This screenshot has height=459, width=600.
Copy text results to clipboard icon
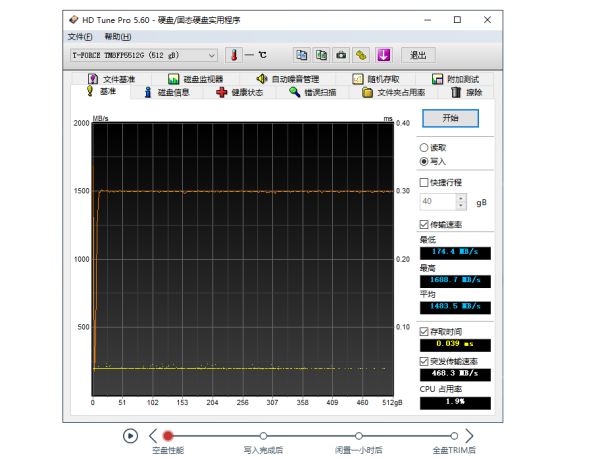[302, 55]
